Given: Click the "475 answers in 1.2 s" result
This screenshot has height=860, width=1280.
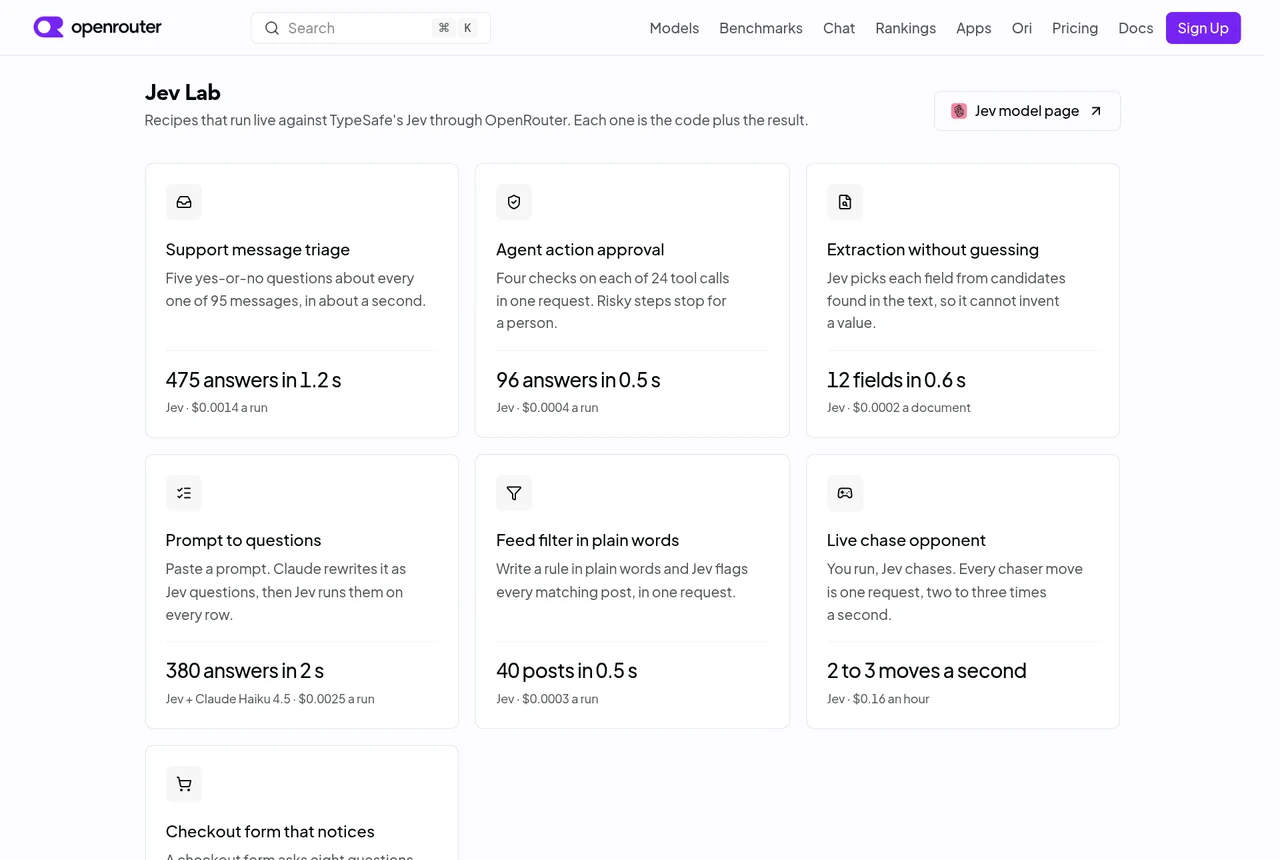Looking at the screenshot, I should [253, 380].
